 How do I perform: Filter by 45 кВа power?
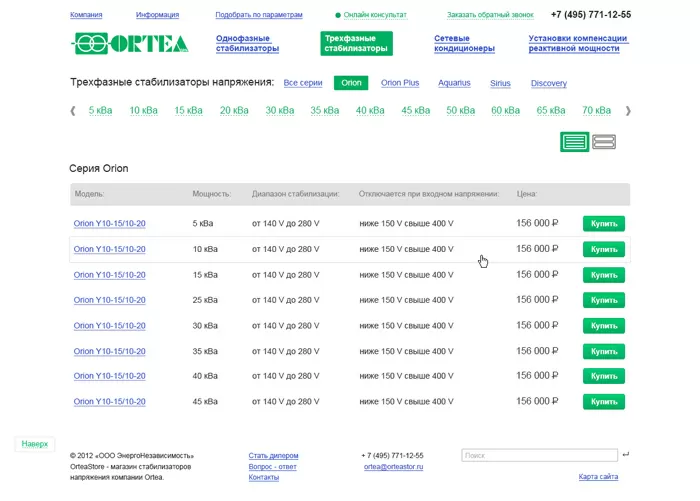click(416, 110)
